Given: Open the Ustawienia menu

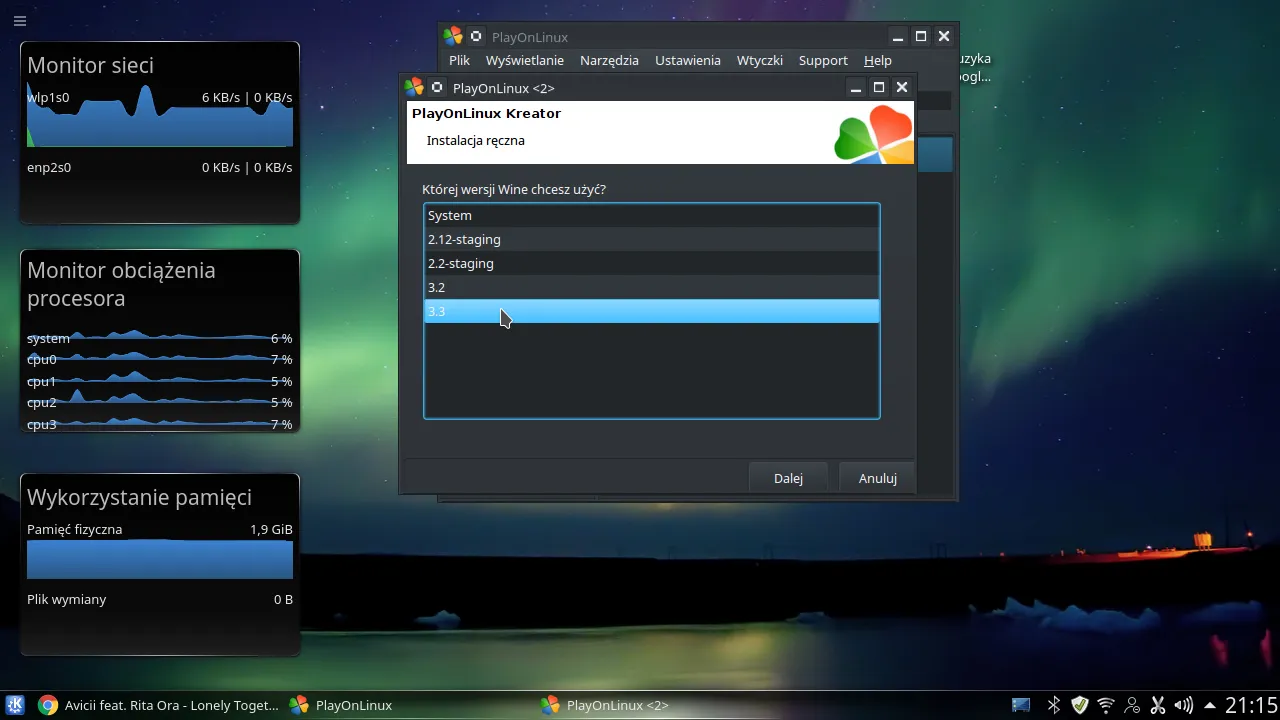Looking at the screenshot, I should tap(688, 60).
